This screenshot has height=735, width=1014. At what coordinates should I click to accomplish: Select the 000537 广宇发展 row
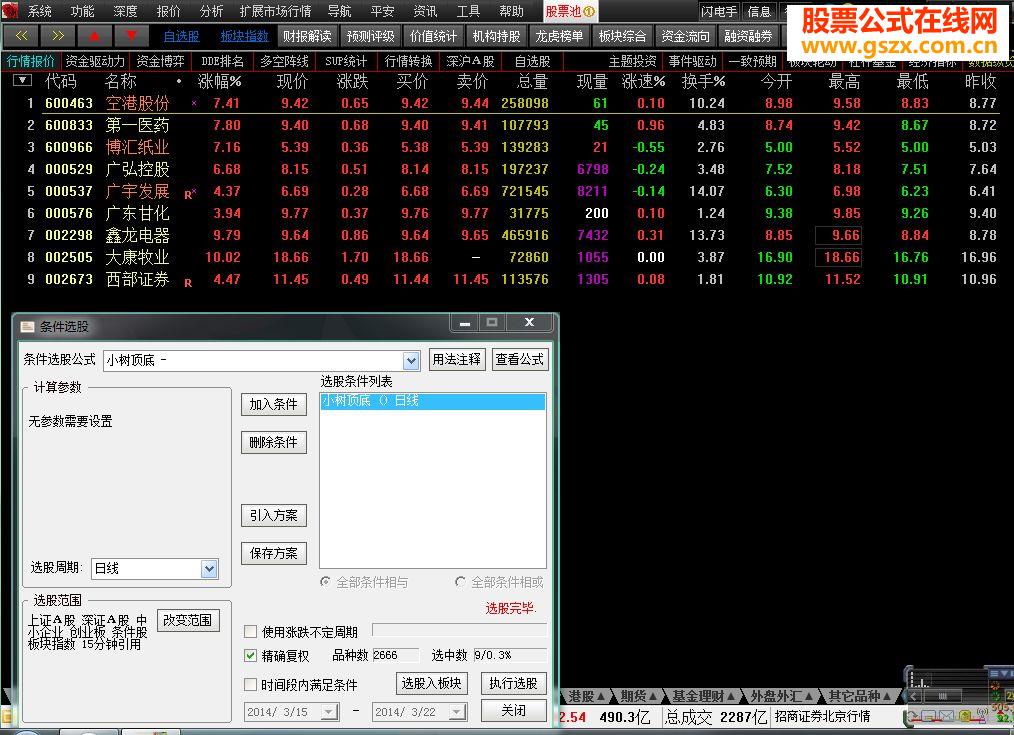pyautogui.click(x=507, y=191)
